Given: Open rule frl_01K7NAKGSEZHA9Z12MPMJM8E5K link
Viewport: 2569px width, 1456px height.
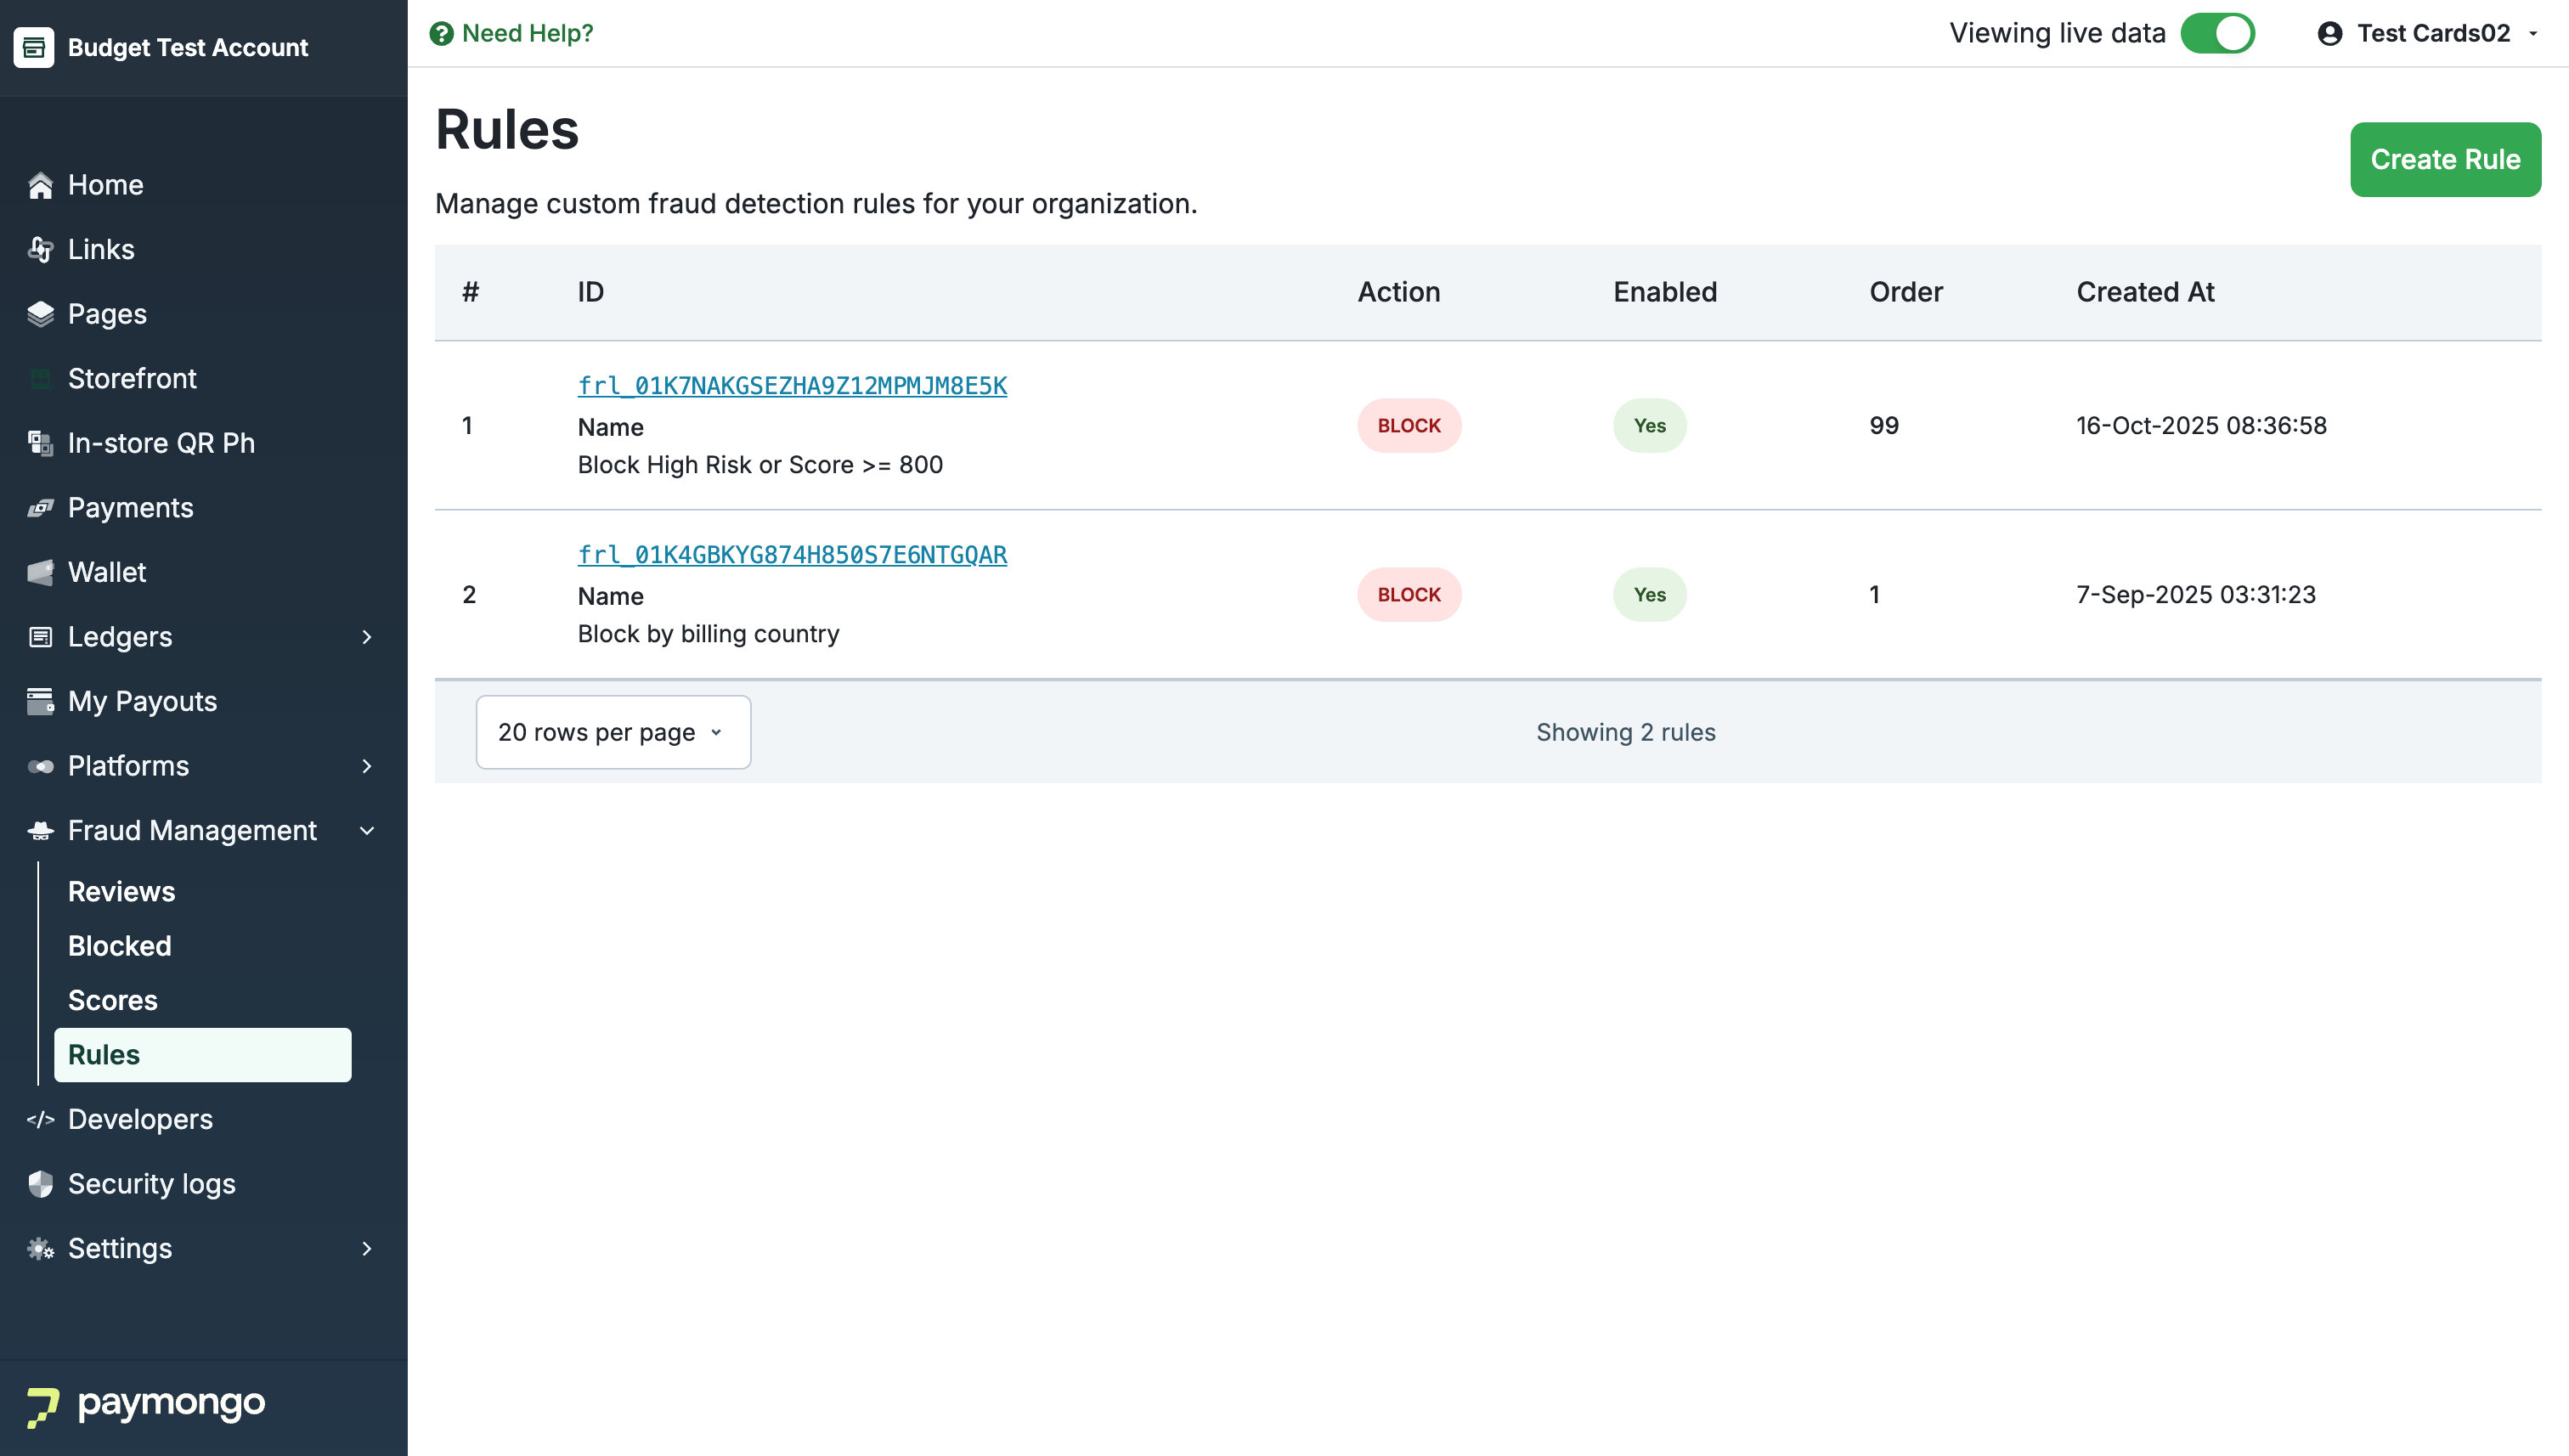Looking at the screenshot, I should 792,386.
